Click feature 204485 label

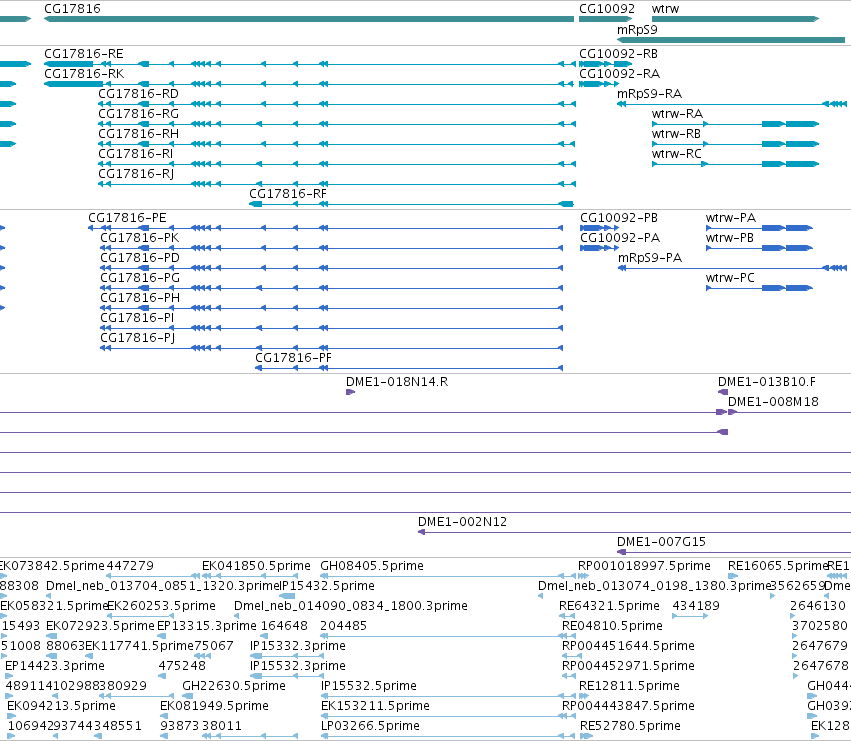pyautogui.click(x=344, y=626)
